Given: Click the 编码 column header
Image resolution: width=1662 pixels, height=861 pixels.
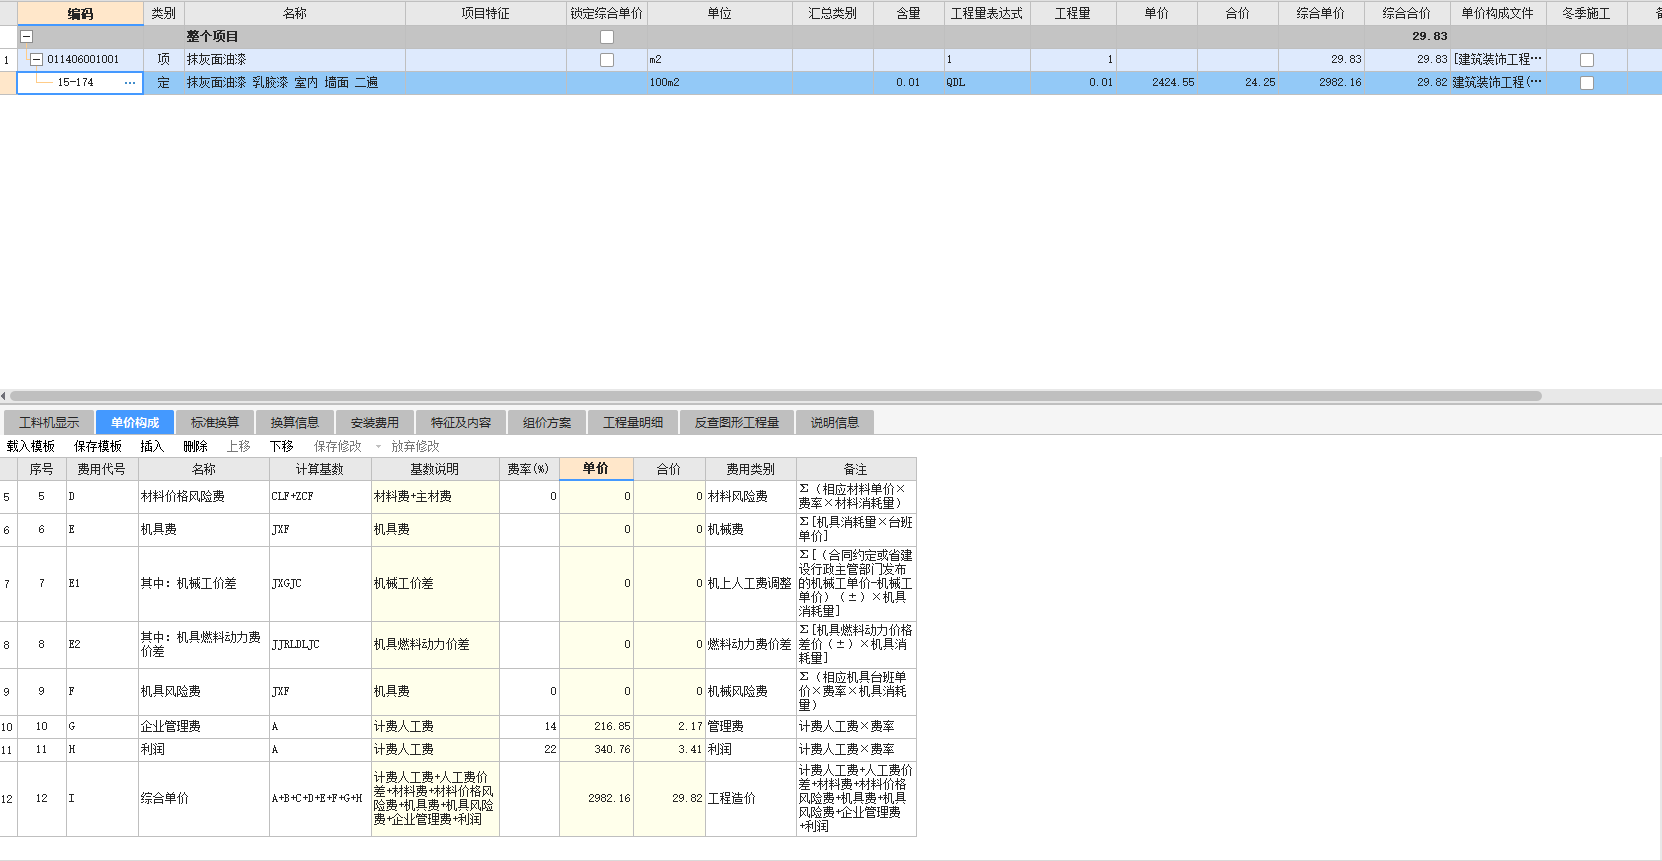Looking at the screenshot, I should pos(80,13).
